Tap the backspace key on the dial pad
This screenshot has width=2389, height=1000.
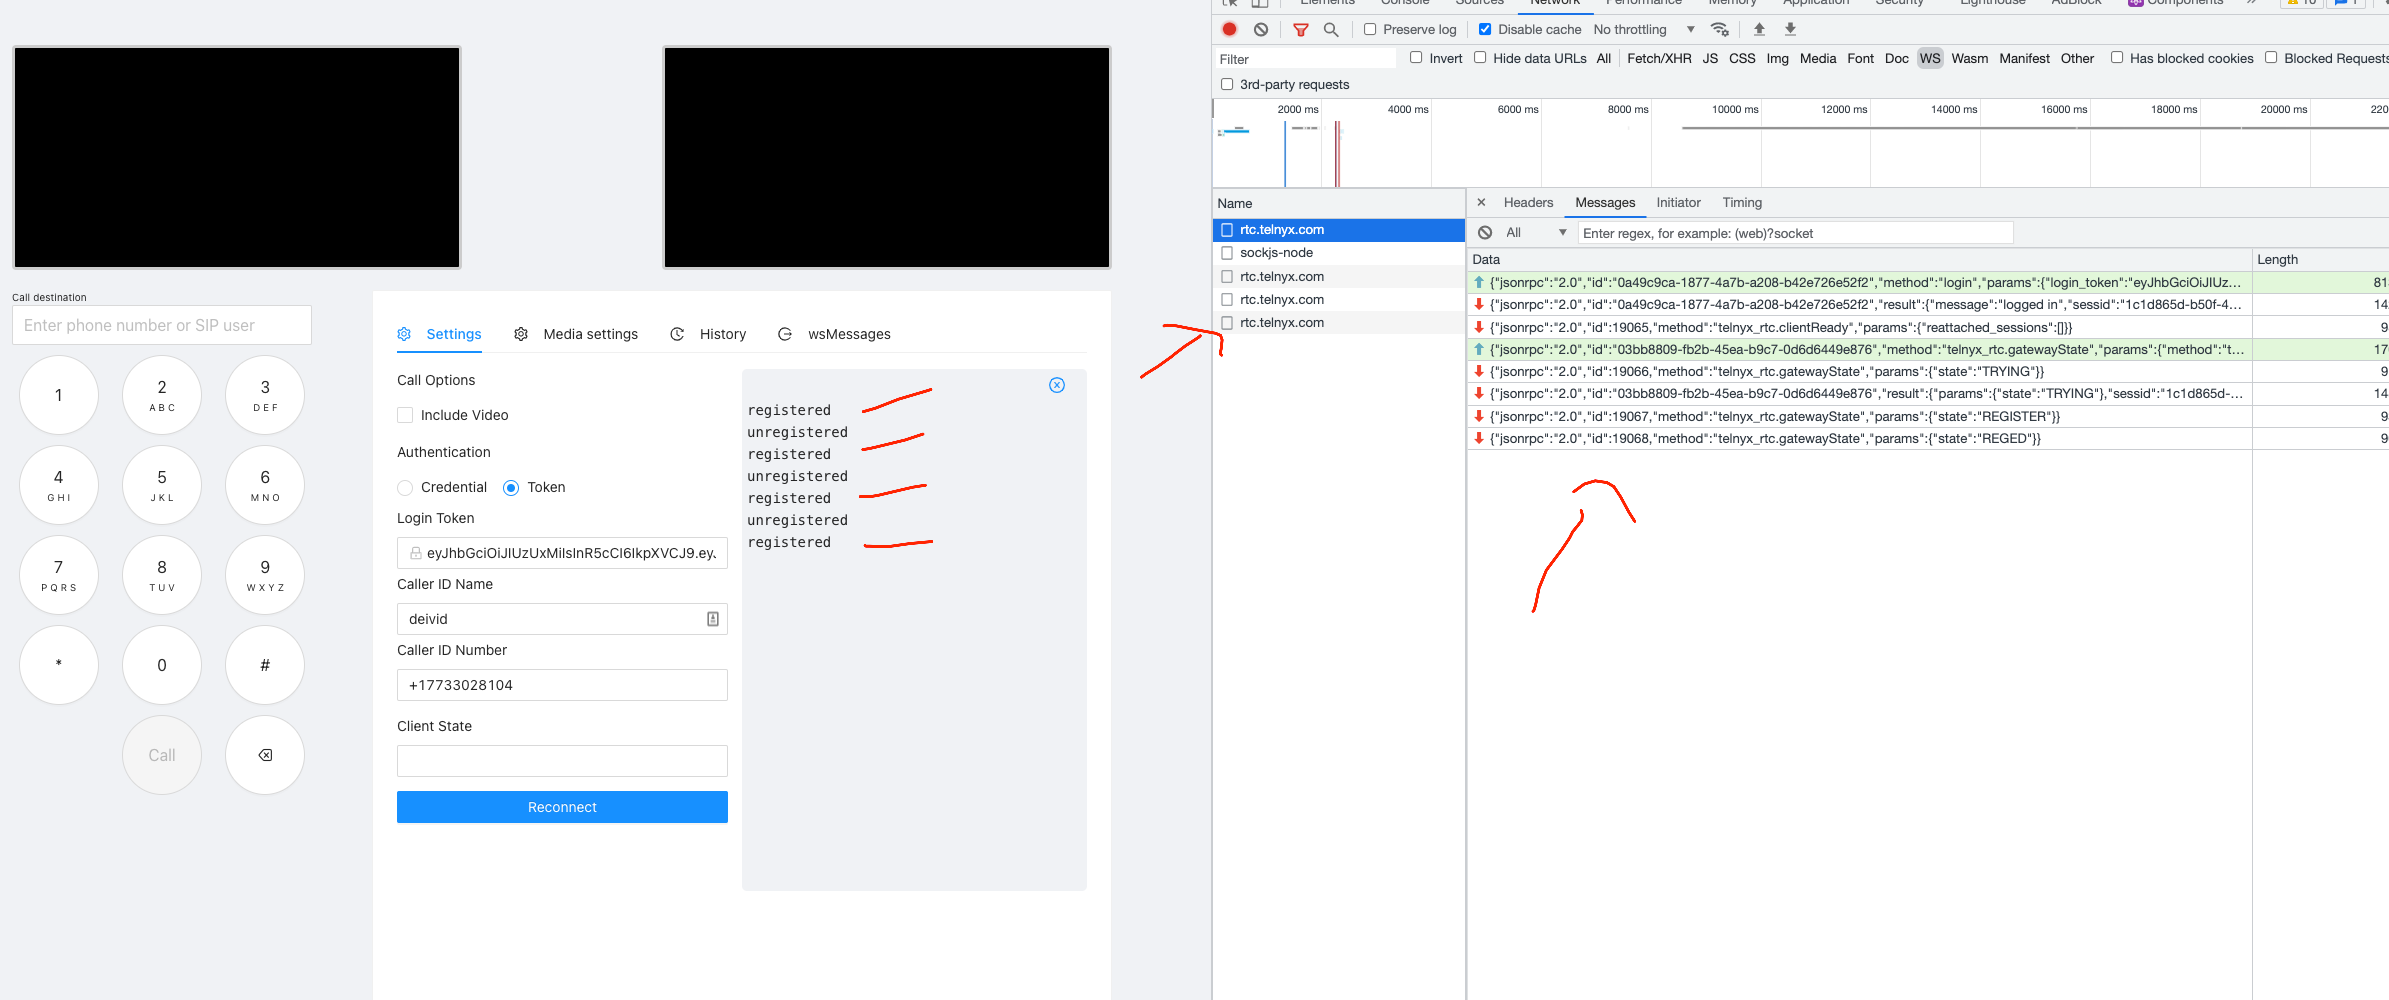click(264, 755)
